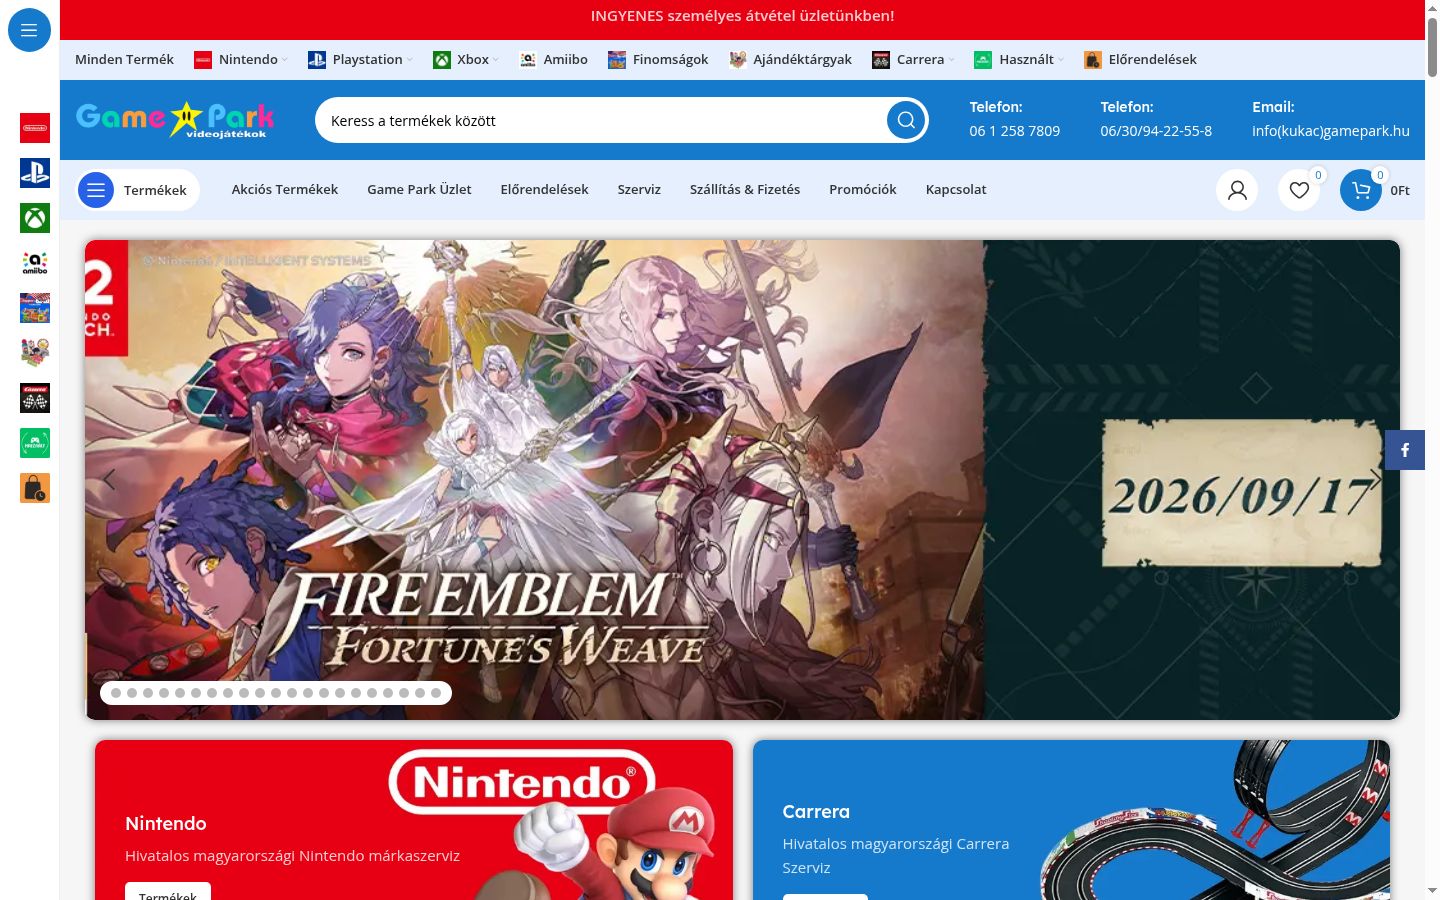Click the search magnifier button
Screen dimensions: 1440x900
(x=906, y=120)
